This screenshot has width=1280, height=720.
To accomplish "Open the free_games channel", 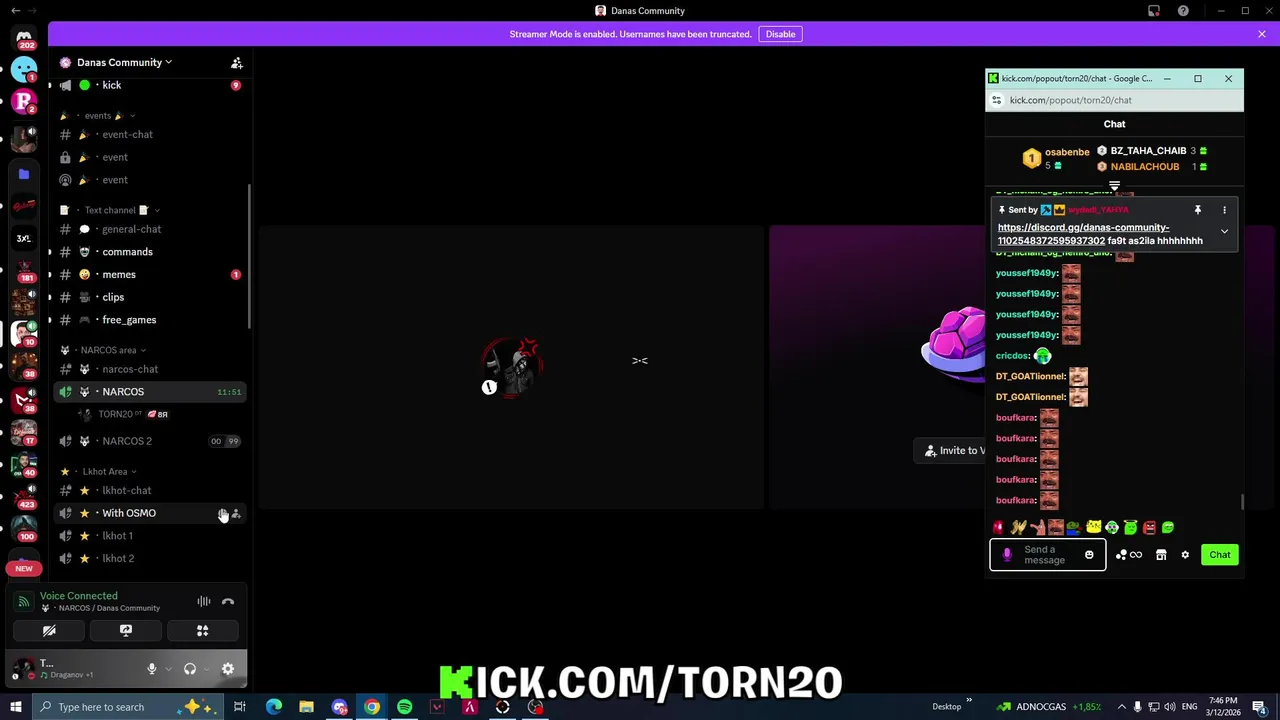I will 150,320.
